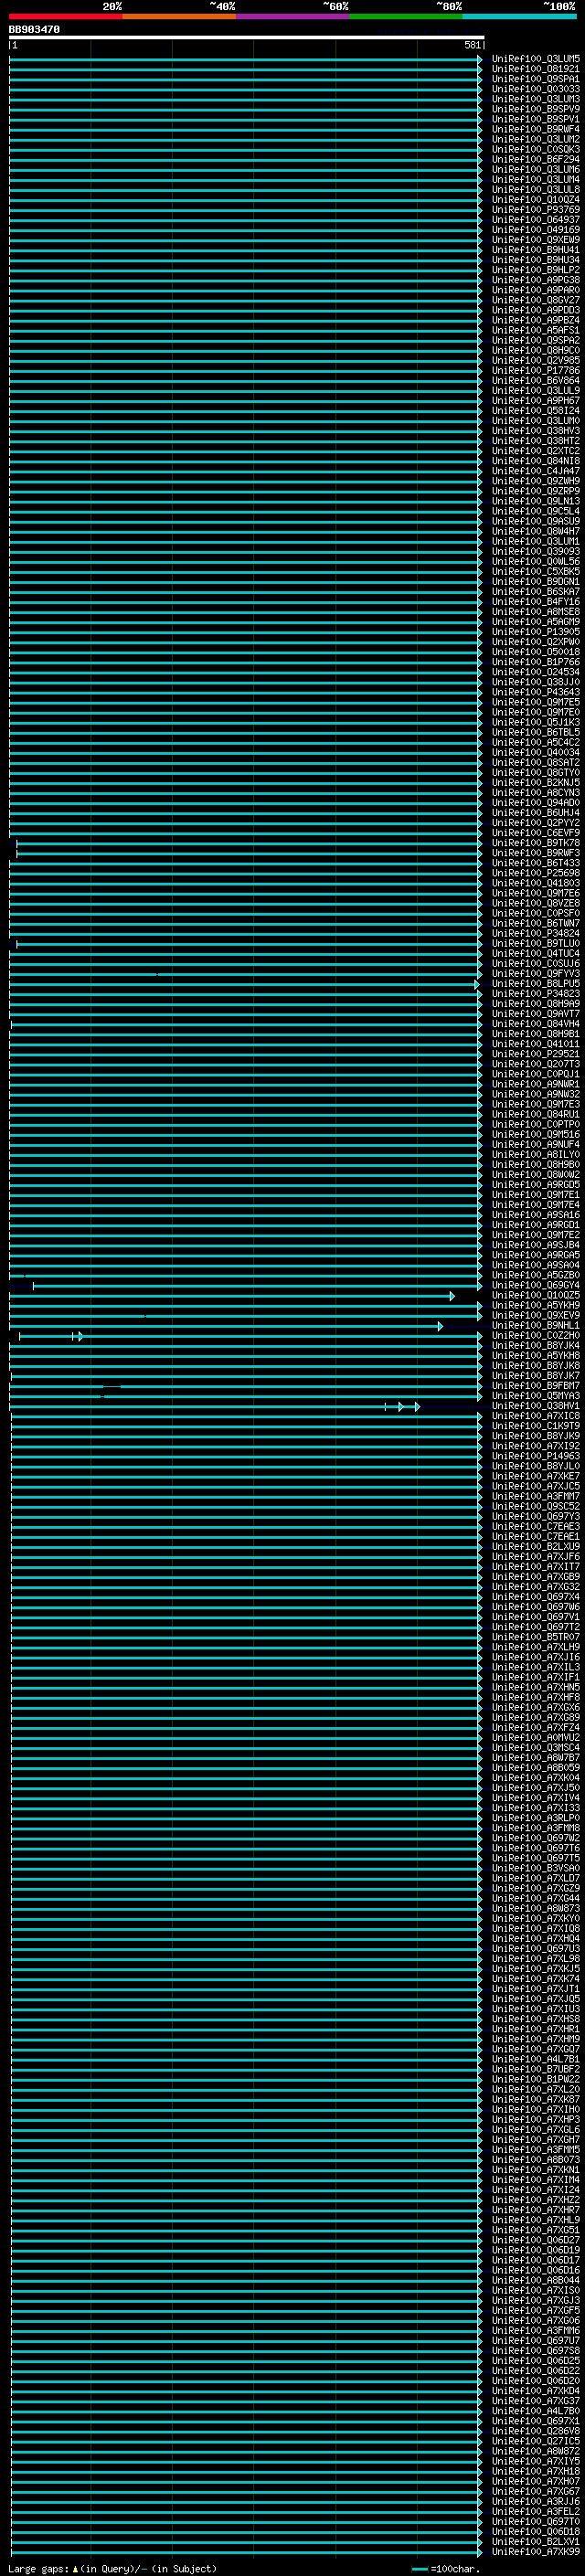Select hit label UniRef100_B9SPV9

pyautogui.click(x=536, y=109)
